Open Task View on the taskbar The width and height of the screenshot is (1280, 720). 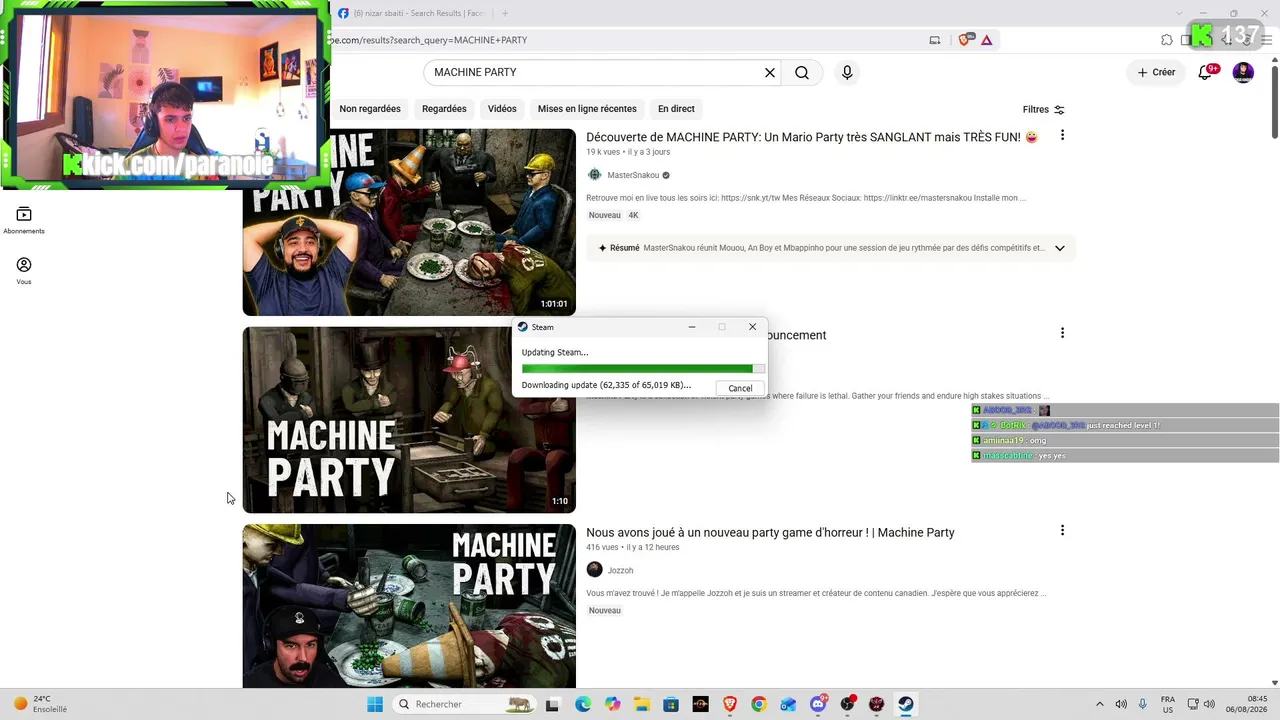click(552, 704)
